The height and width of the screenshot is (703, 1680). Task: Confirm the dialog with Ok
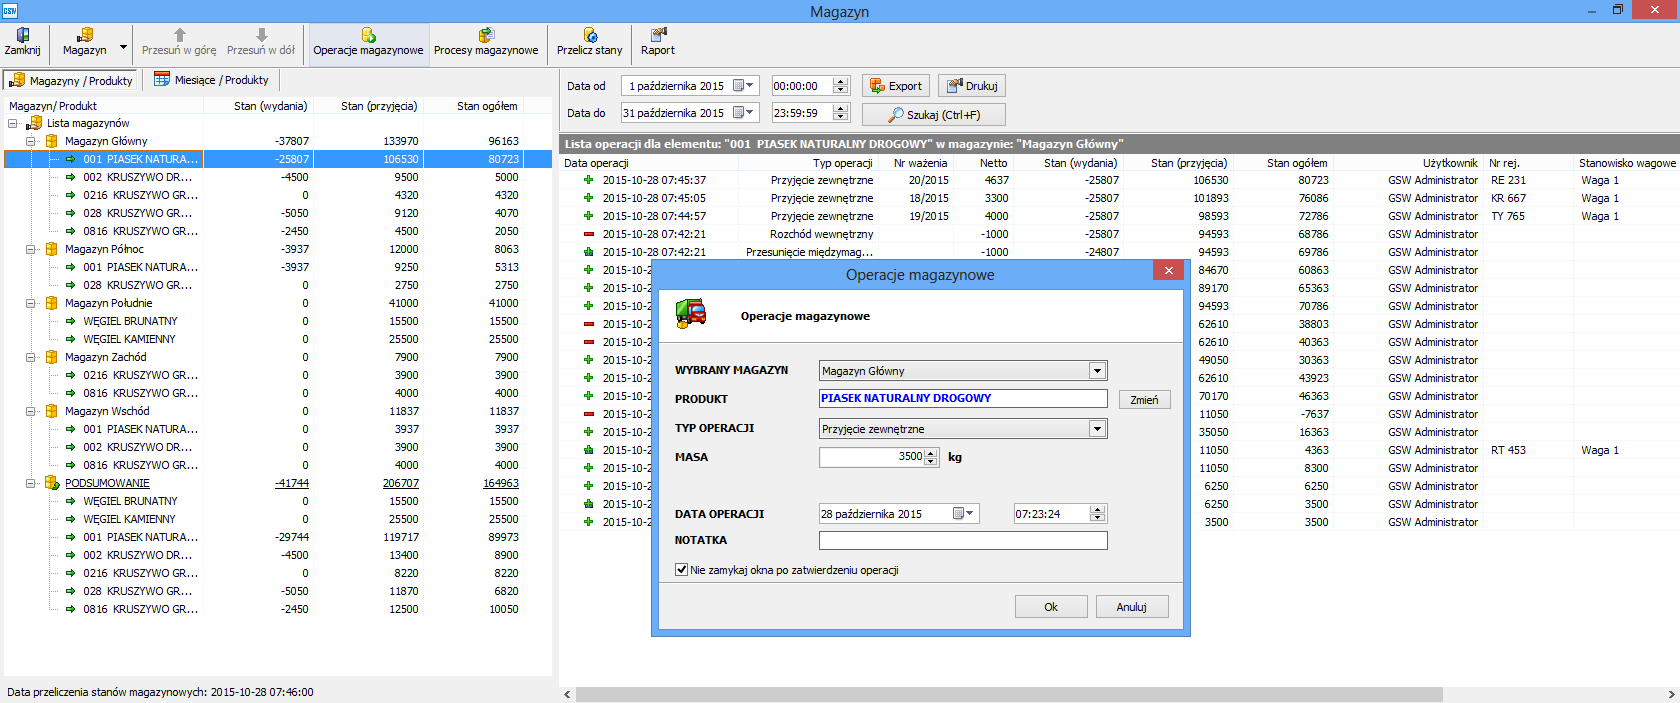(1051, 607)
